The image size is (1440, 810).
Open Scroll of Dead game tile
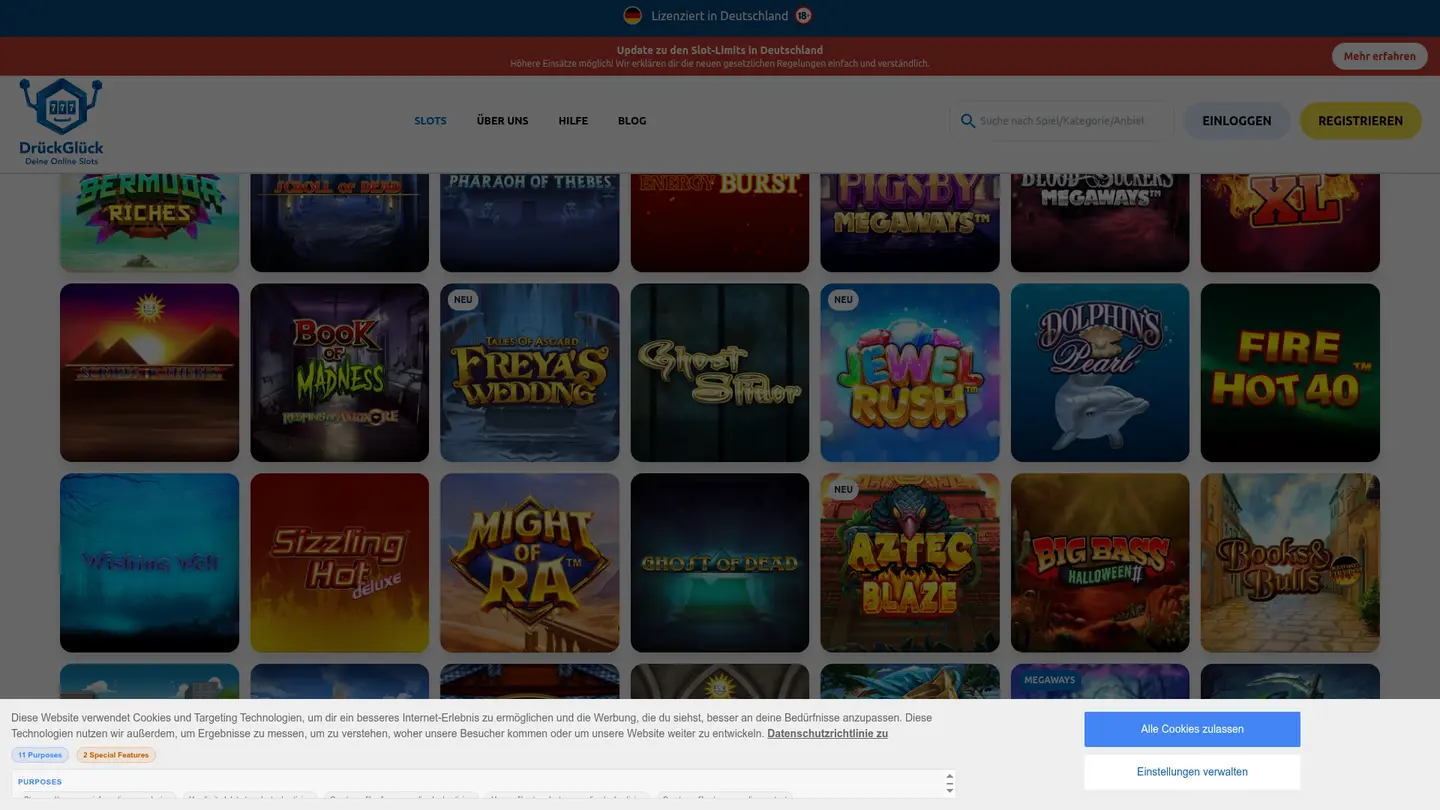(x=339, y=221)
